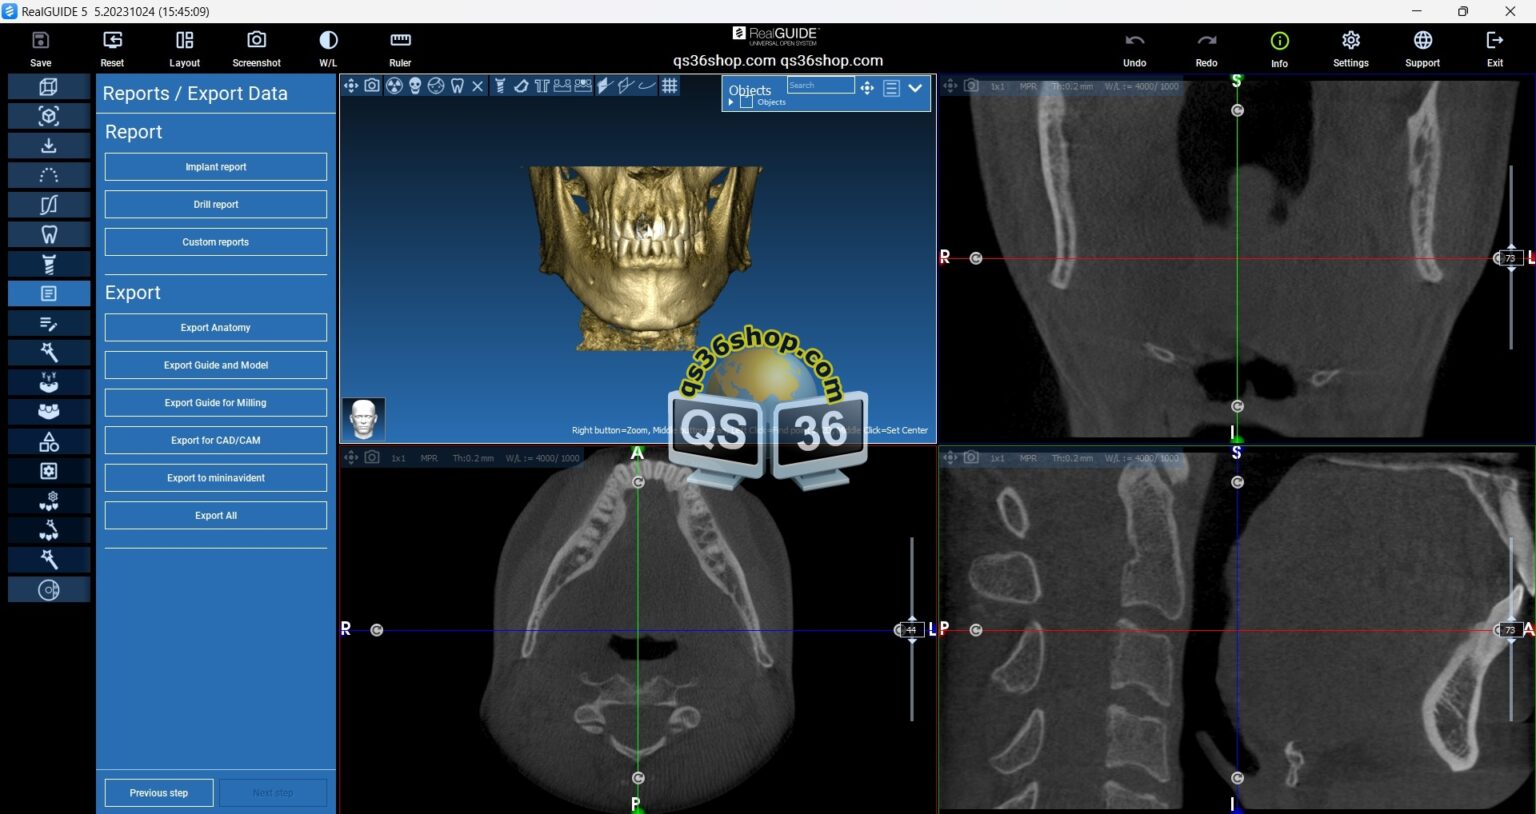1536x814 pixels.
Task: Toggle the Objects checkbox in the Objects panel
Action: (746, 101)
